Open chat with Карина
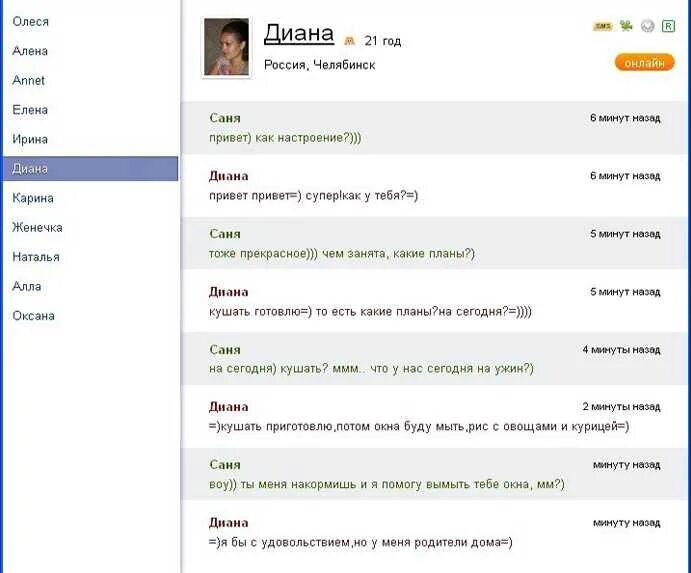The height and width of the screenshot is (573, 691). click(x=33, y=198)
